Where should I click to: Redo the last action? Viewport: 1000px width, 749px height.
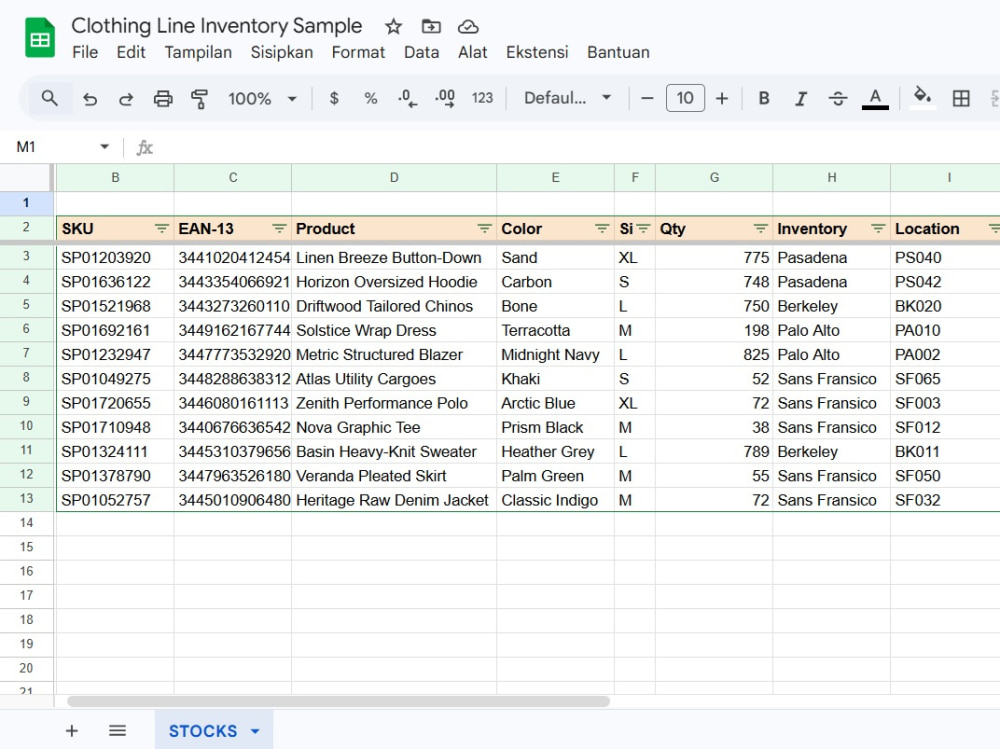[x=126, y=98]
